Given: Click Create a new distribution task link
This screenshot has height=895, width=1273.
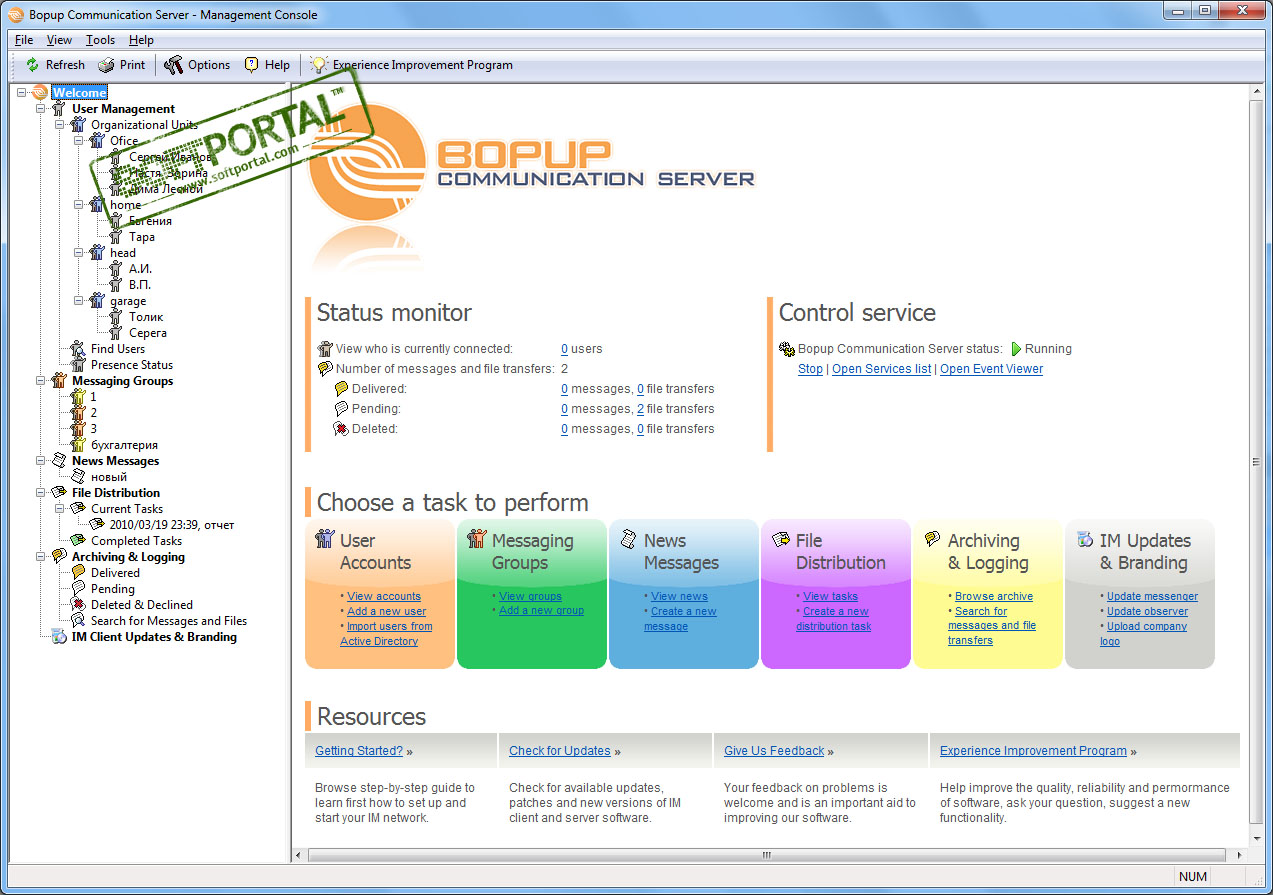Looking at the screenshot, I should click(834, 619).
